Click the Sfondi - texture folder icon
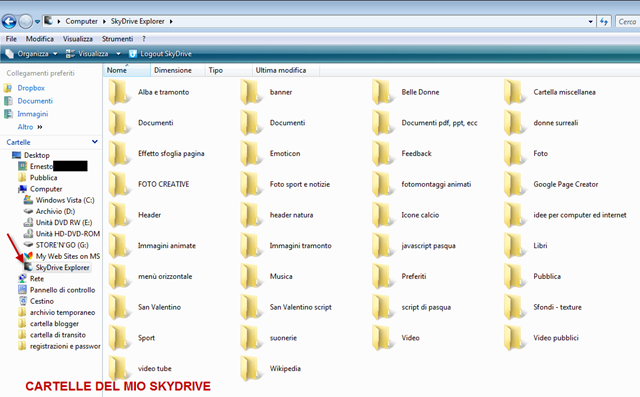 coord(514,307)
